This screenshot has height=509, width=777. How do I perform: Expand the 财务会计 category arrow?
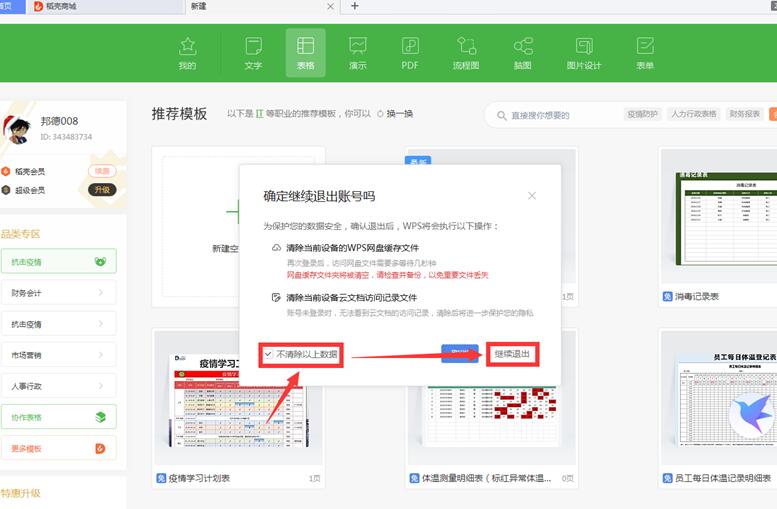pos(101,292)
